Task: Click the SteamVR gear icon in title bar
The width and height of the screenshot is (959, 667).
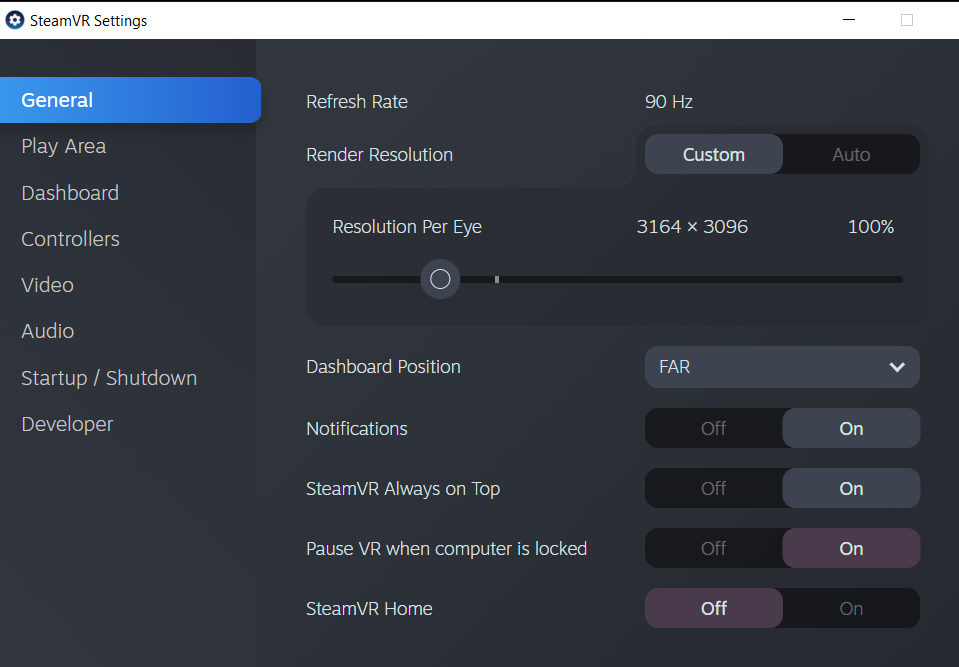Action: click(15, 20)
